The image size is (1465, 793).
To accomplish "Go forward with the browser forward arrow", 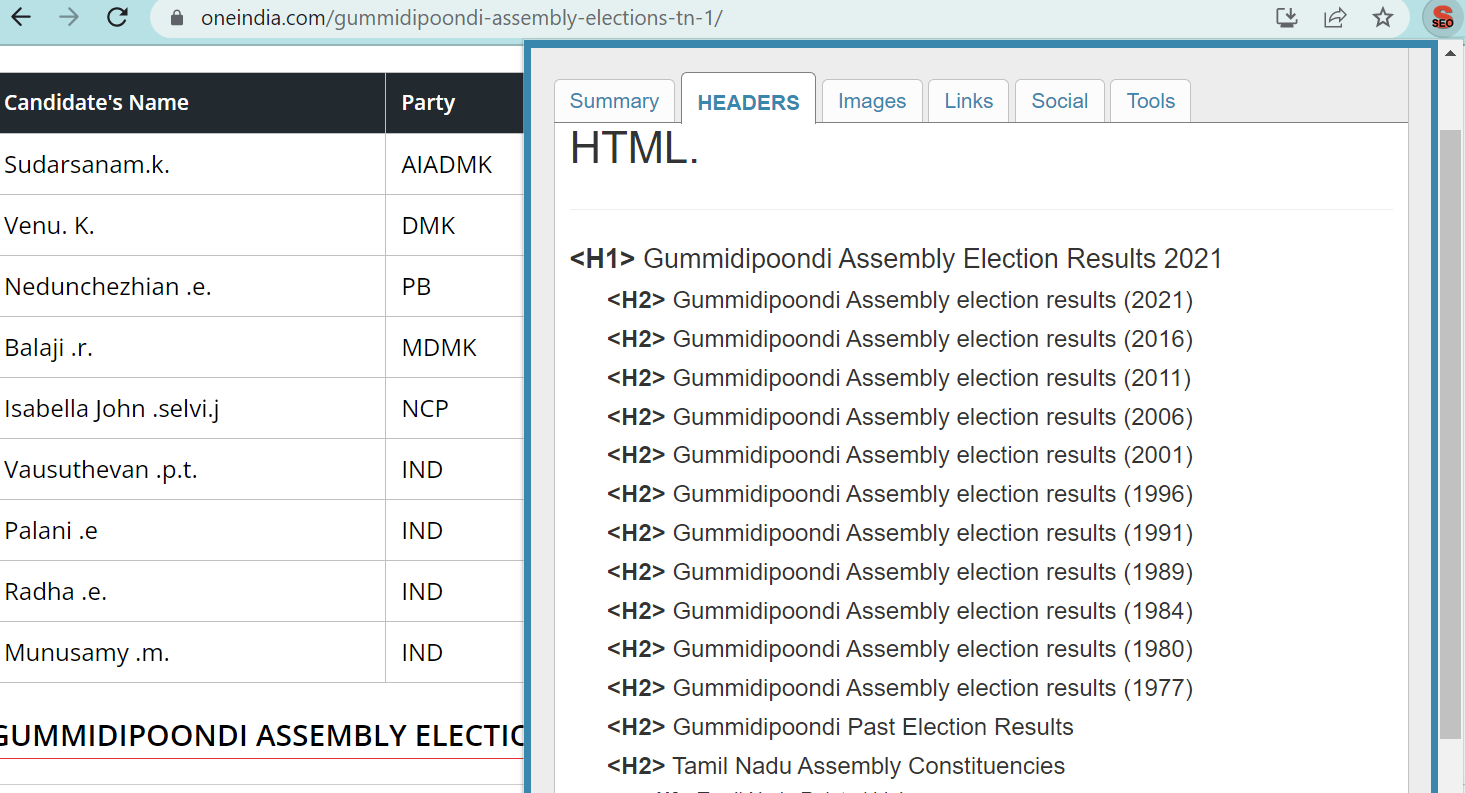I will pos(69,17).
